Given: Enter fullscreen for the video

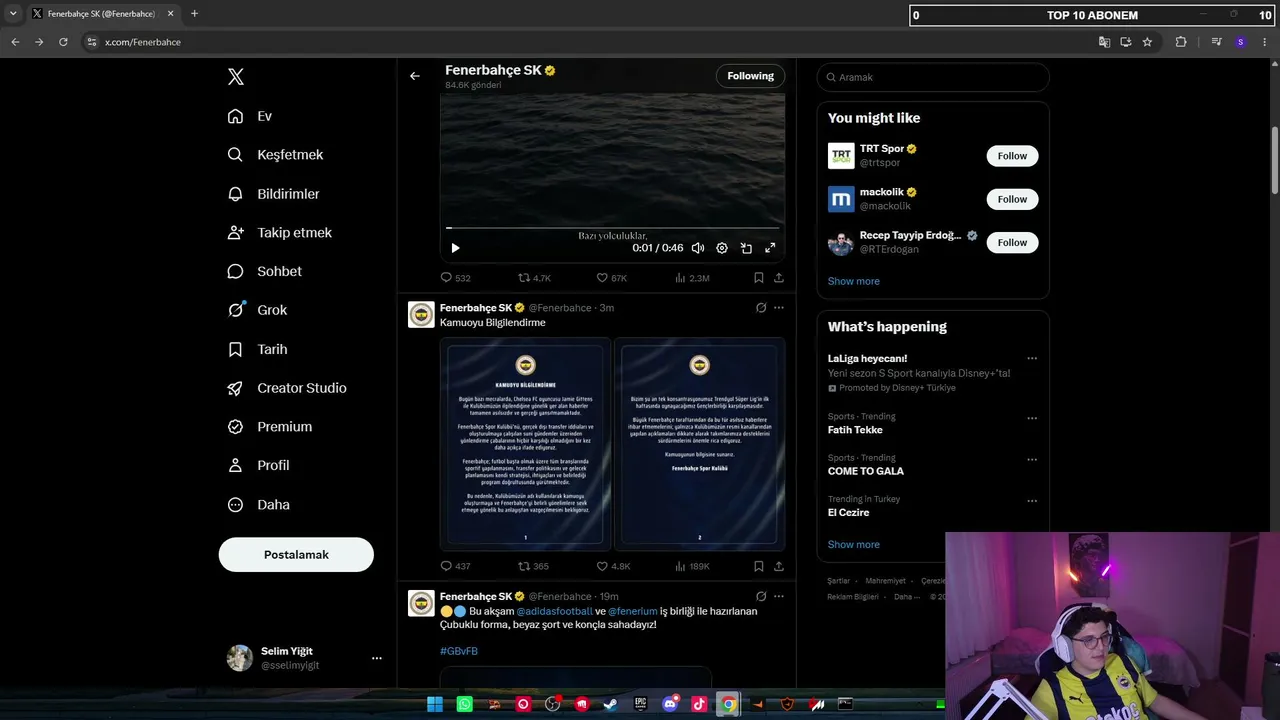Looking at the screenshot, I should (x=770, y=248).
